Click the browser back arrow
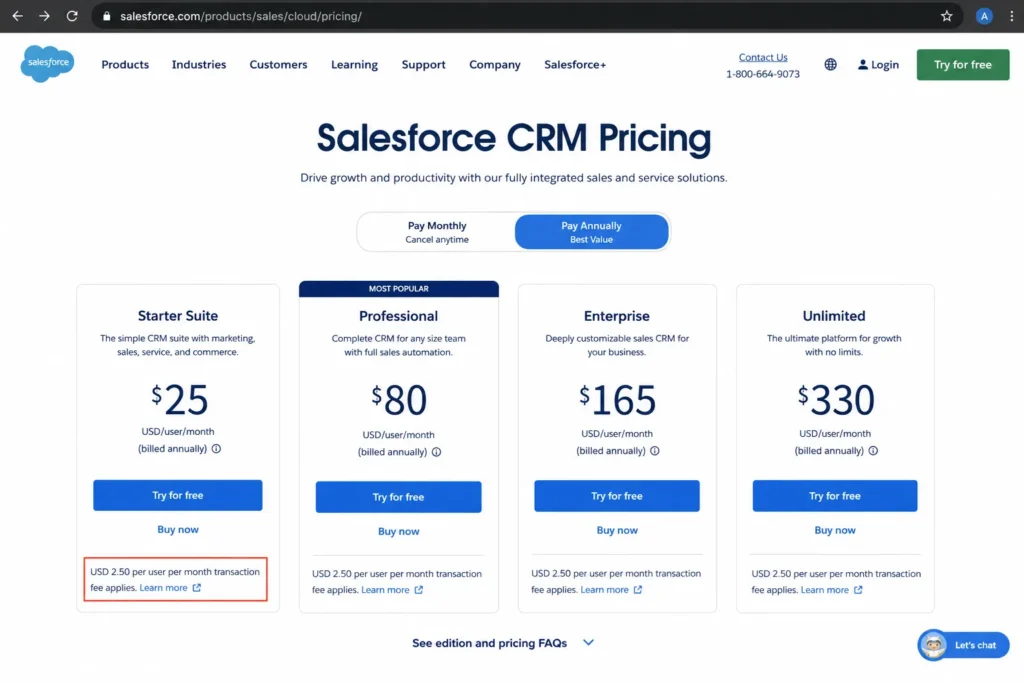The width and height of the screenshot is (1024, 683). click(18, 16)
